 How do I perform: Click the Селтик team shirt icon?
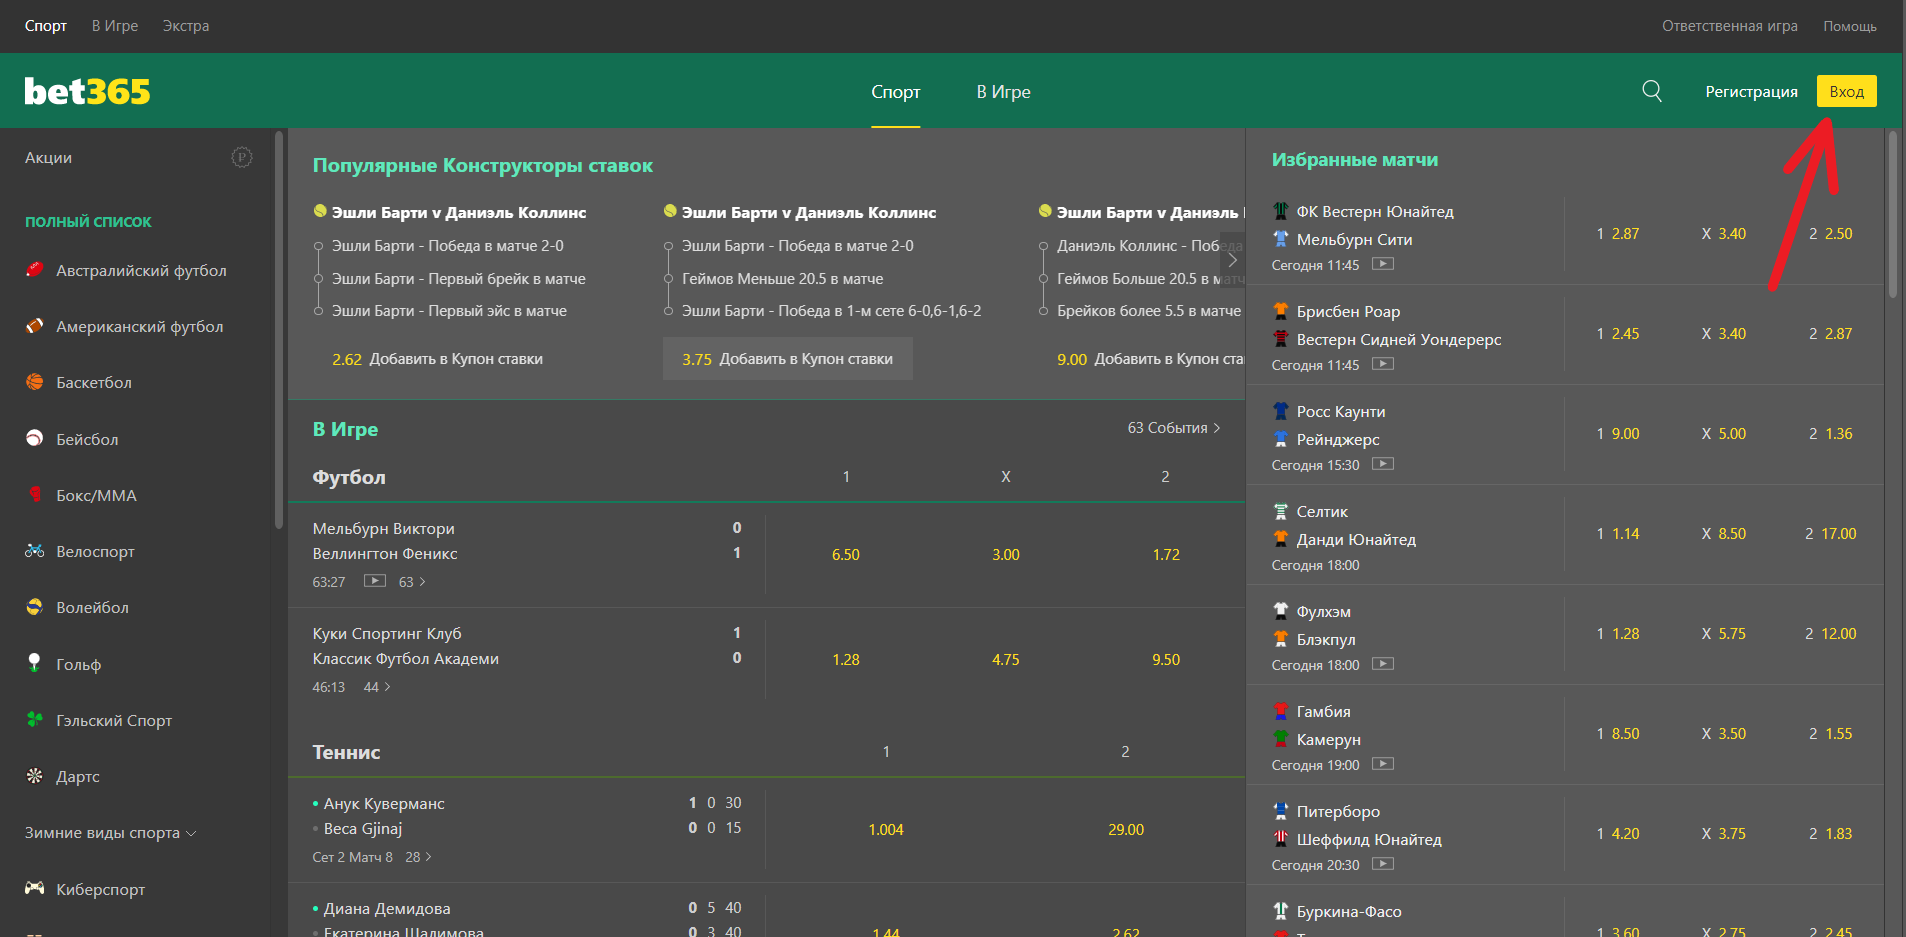(x=1280, y=511)
